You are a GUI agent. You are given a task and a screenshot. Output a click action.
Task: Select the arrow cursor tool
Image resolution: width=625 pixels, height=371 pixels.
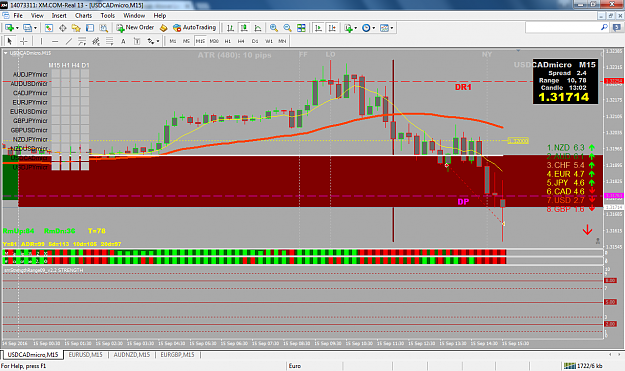10,41
